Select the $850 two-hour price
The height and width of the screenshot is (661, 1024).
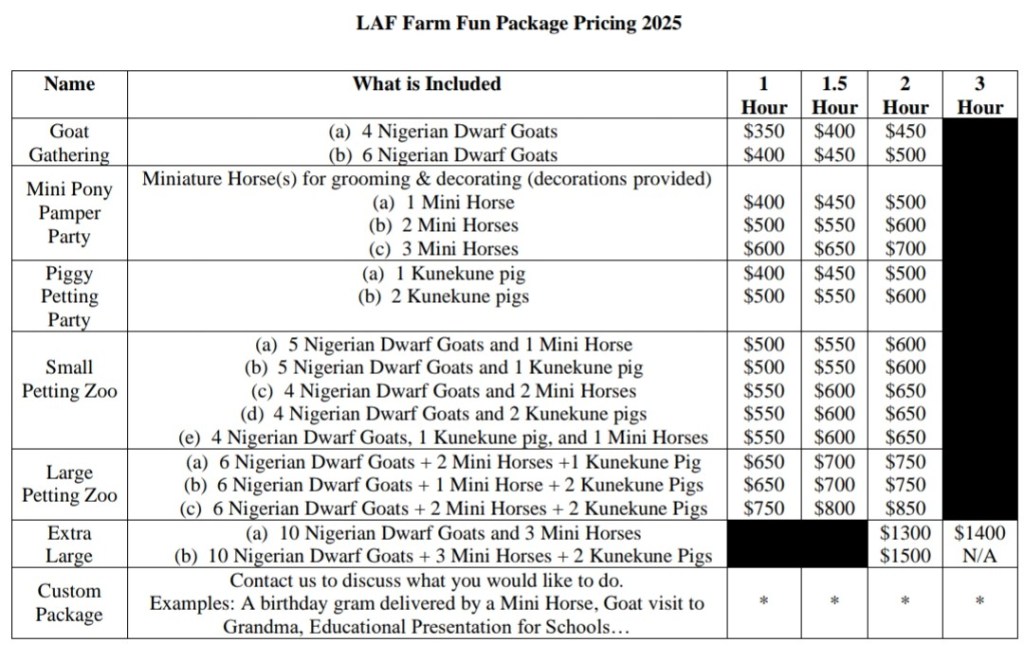[905, 509]
